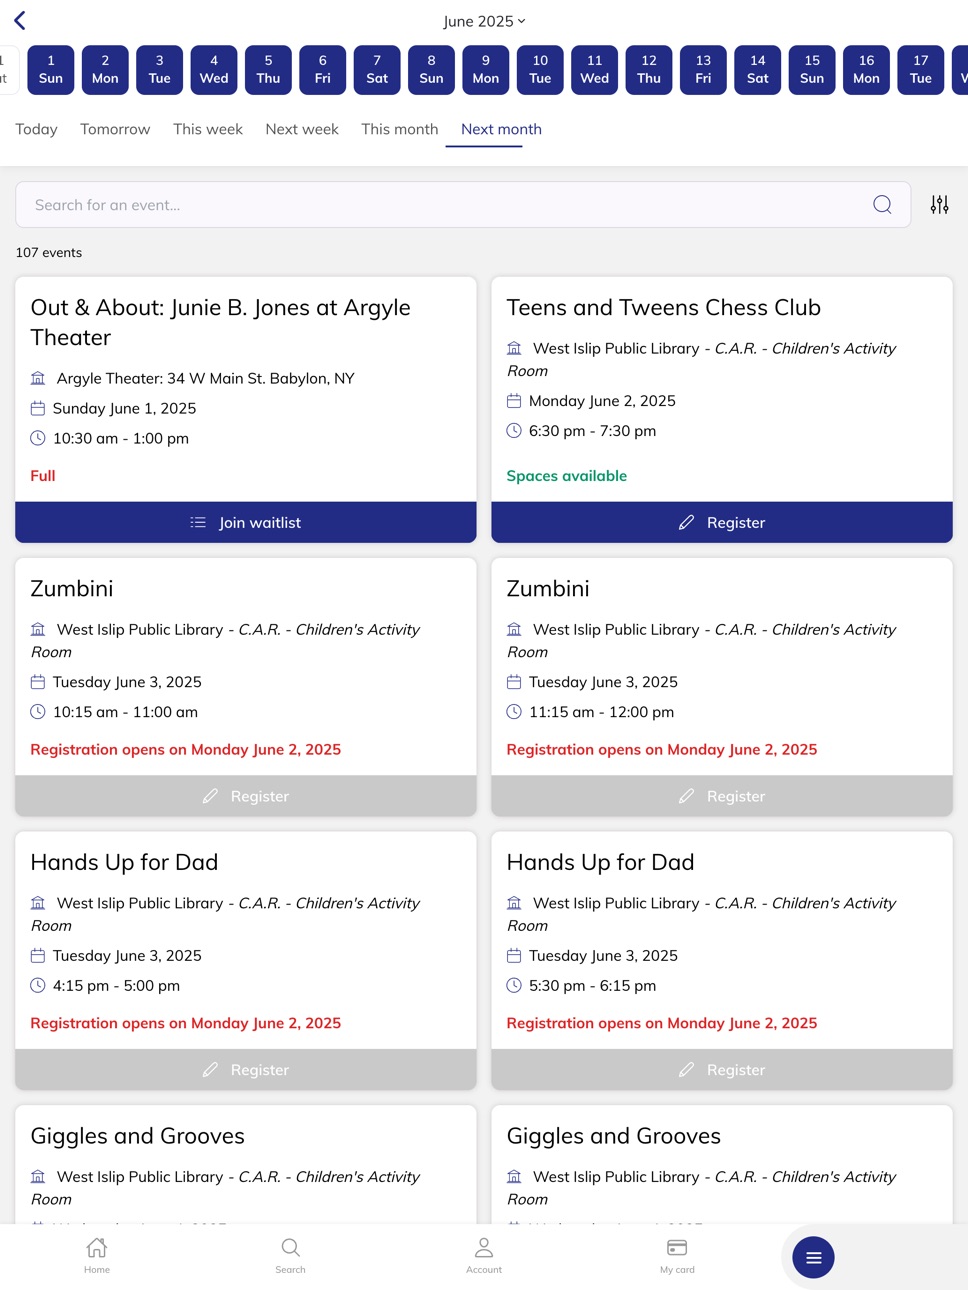This screenshot has width=968, height=1290.
Task: Pick the 10 Tue date chip
Action: tap(540, 70)
